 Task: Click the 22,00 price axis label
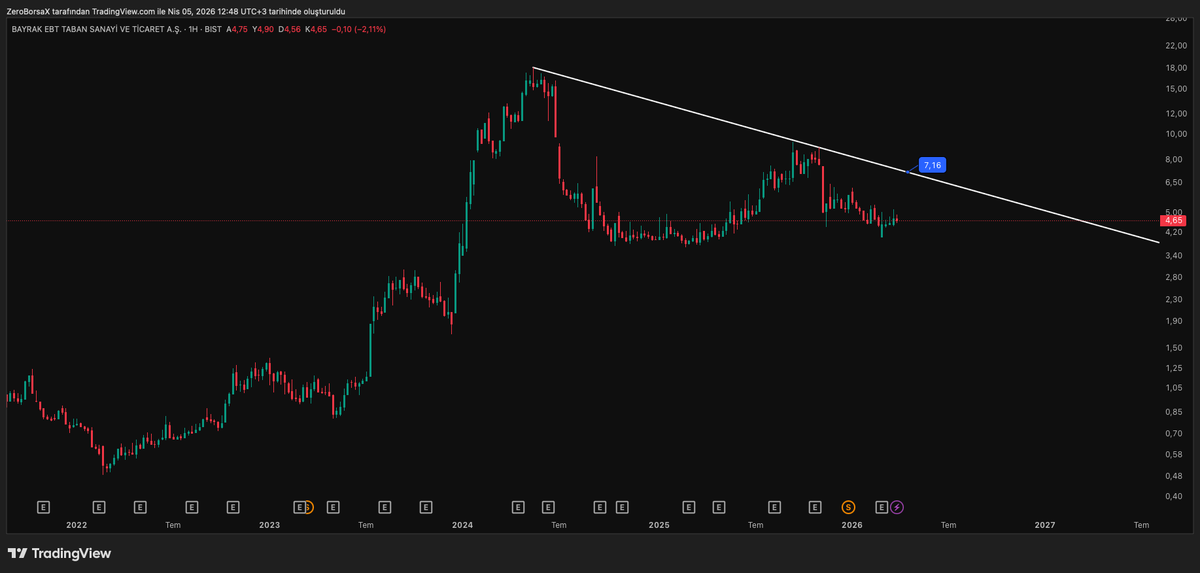pos(1174,46)
